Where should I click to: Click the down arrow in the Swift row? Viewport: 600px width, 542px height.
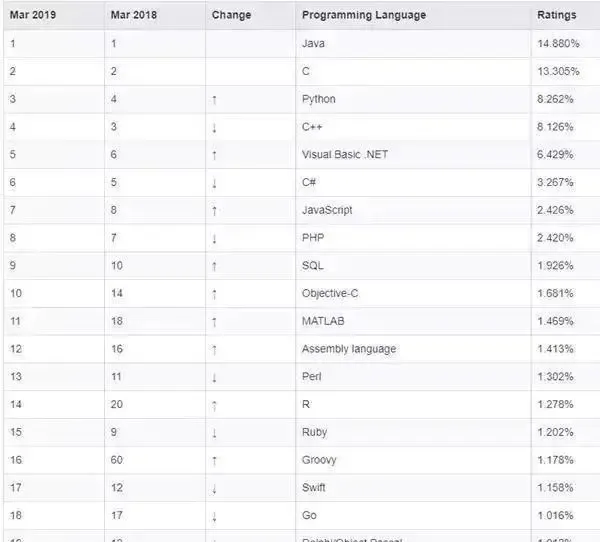coord(214,488)
